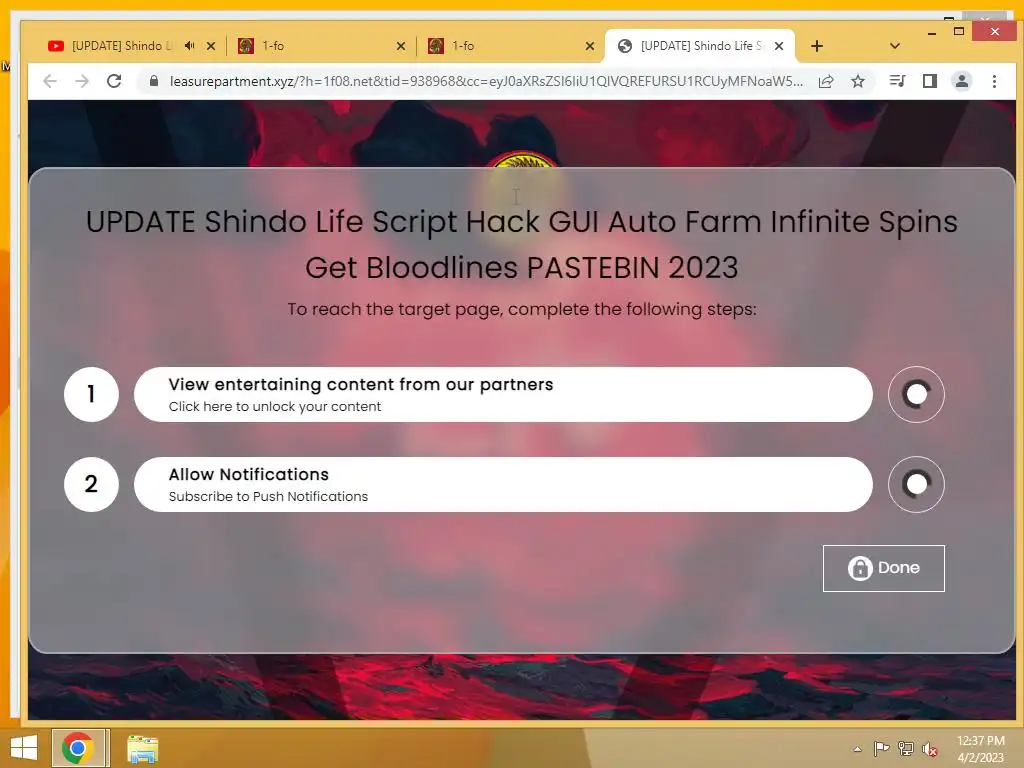Switch to the YouTube Shindo tab
The image size is (1024, 768).
pyautogui.click(x=124, y=46)
